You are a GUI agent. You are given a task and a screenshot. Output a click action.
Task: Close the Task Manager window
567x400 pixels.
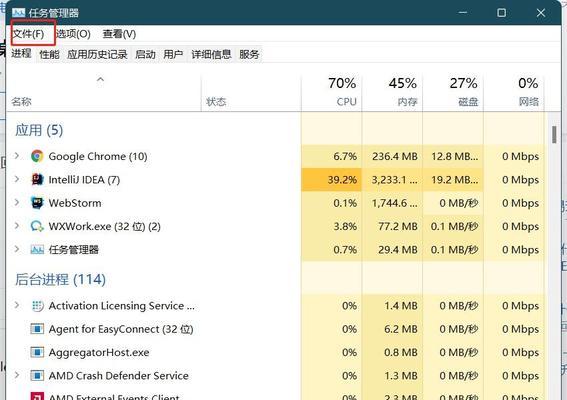541,13
